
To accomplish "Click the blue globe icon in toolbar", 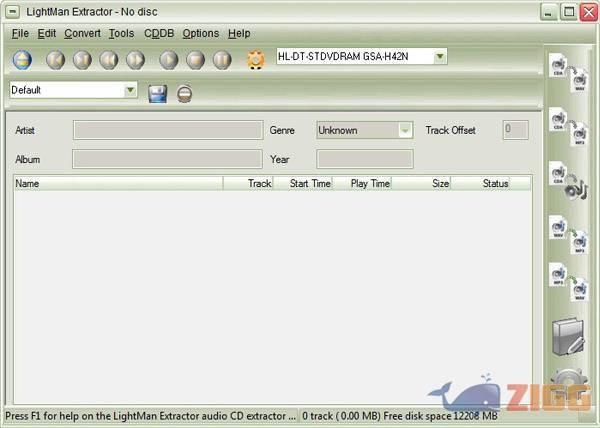I will 21,60.
